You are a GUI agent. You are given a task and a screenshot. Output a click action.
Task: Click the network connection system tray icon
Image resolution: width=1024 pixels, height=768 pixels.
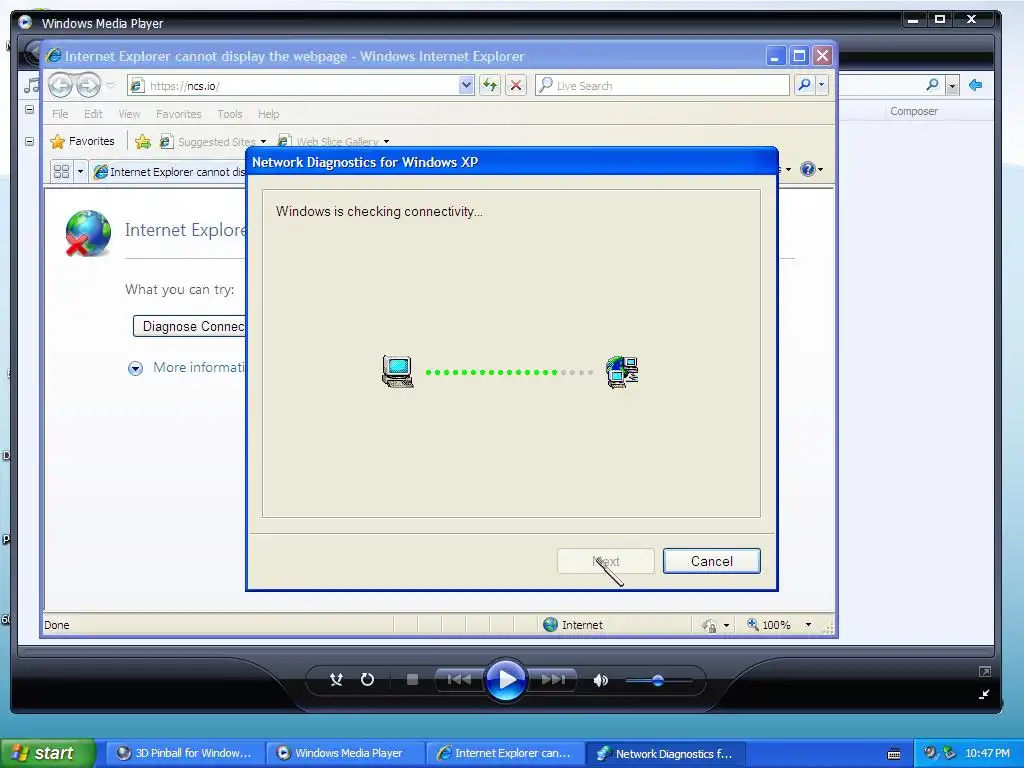click(949, 753)
